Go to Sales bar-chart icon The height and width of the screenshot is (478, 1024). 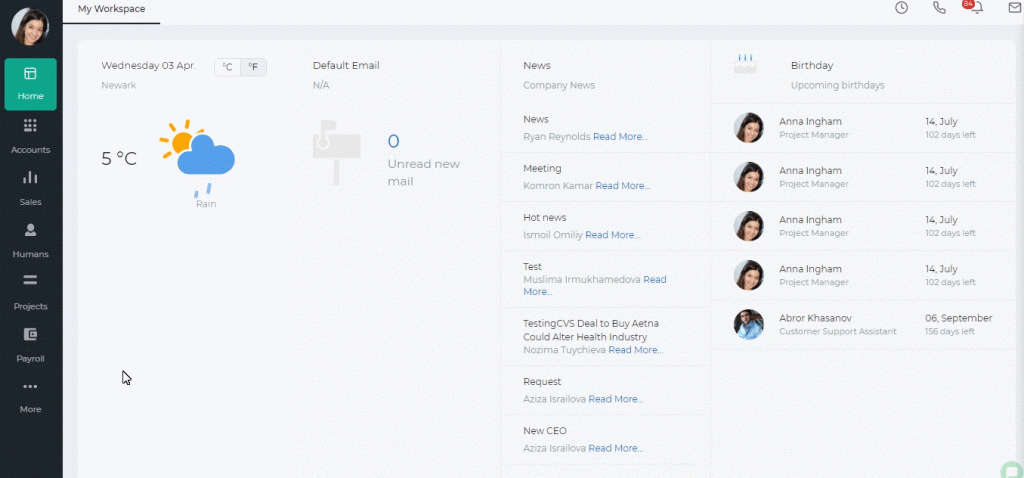tap(30, 178)
